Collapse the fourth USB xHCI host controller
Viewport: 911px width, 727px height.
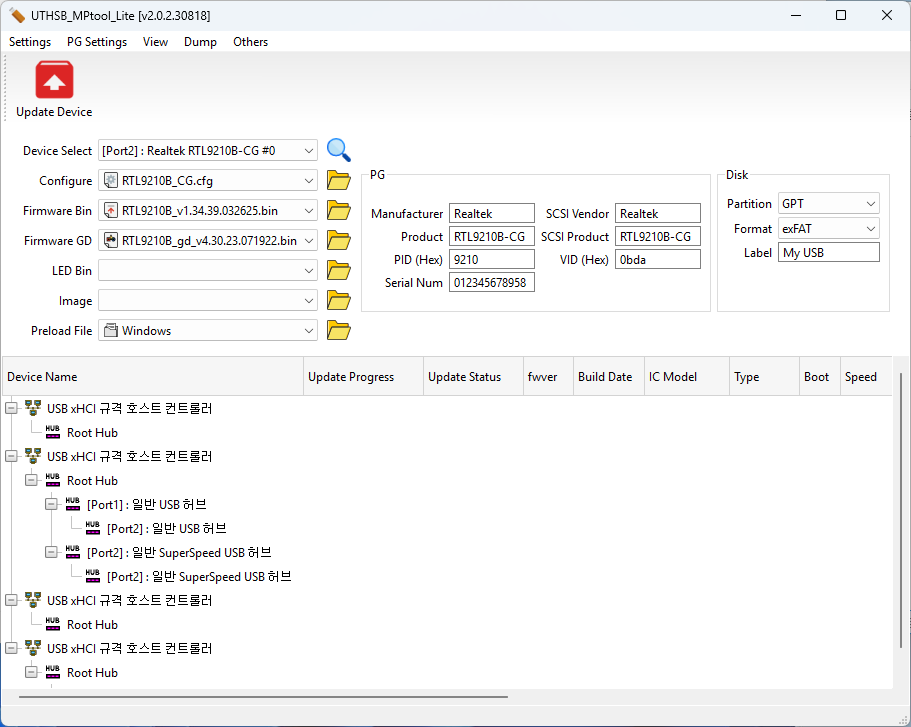click(x=11, y=648)
